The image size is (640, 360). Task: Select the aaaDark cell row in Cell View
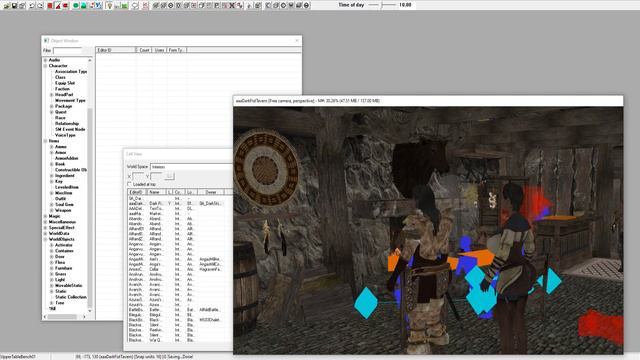click(176, 203)
